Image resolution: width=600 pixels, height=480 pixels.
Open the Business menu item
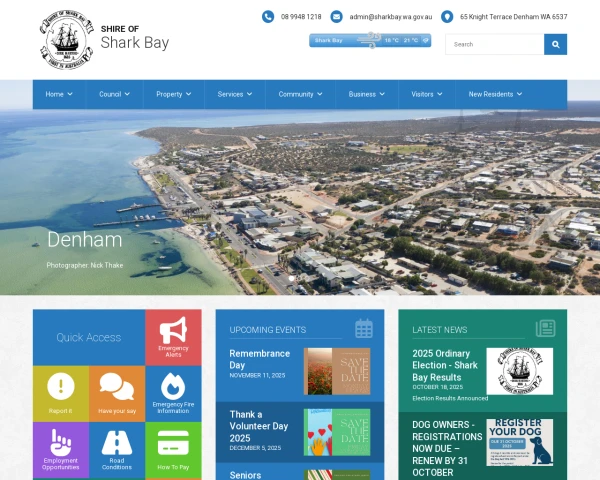pos(362,94)
